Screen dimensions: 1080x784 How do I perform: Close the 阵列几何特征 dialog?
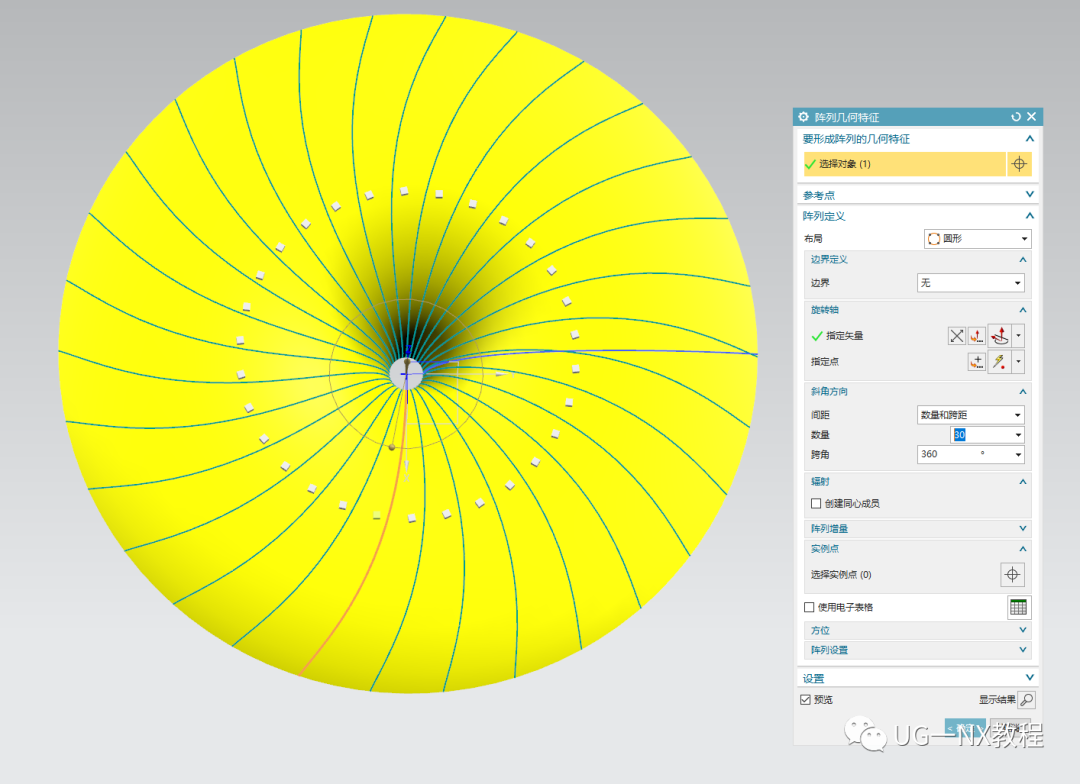[x=1031, y=117]
